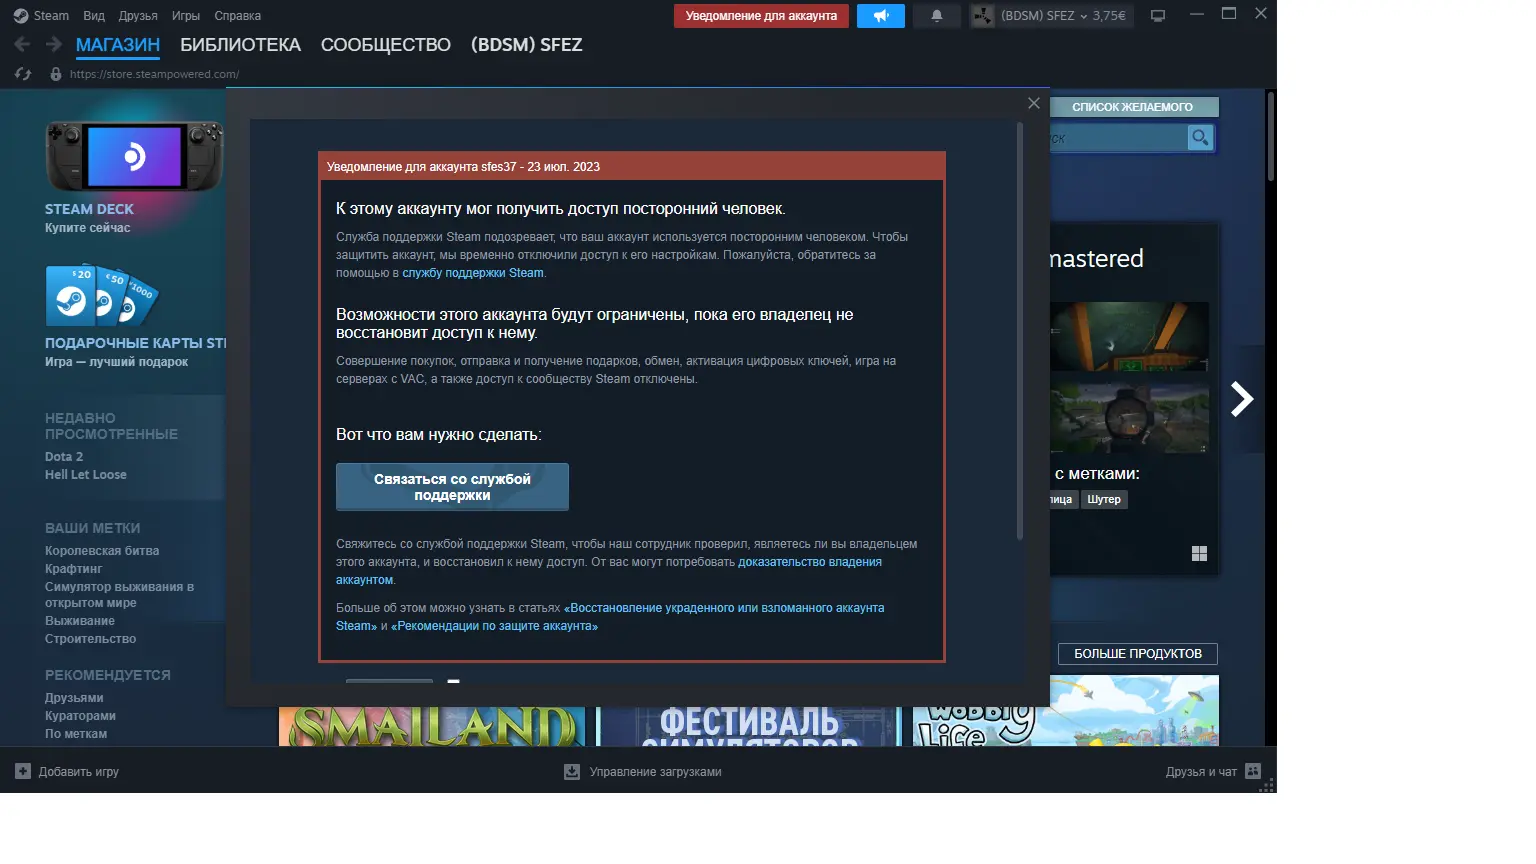Click the upper featured game screenshot thumbnail

(x=1130, y=337)
